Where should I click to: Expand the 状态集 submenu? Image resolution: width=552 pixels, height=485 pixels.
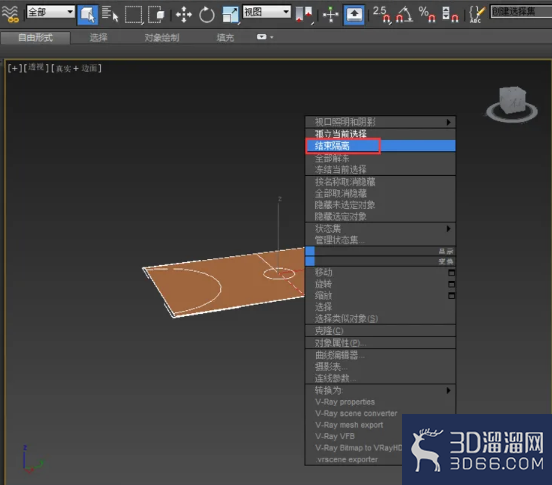tap(380, 229)
